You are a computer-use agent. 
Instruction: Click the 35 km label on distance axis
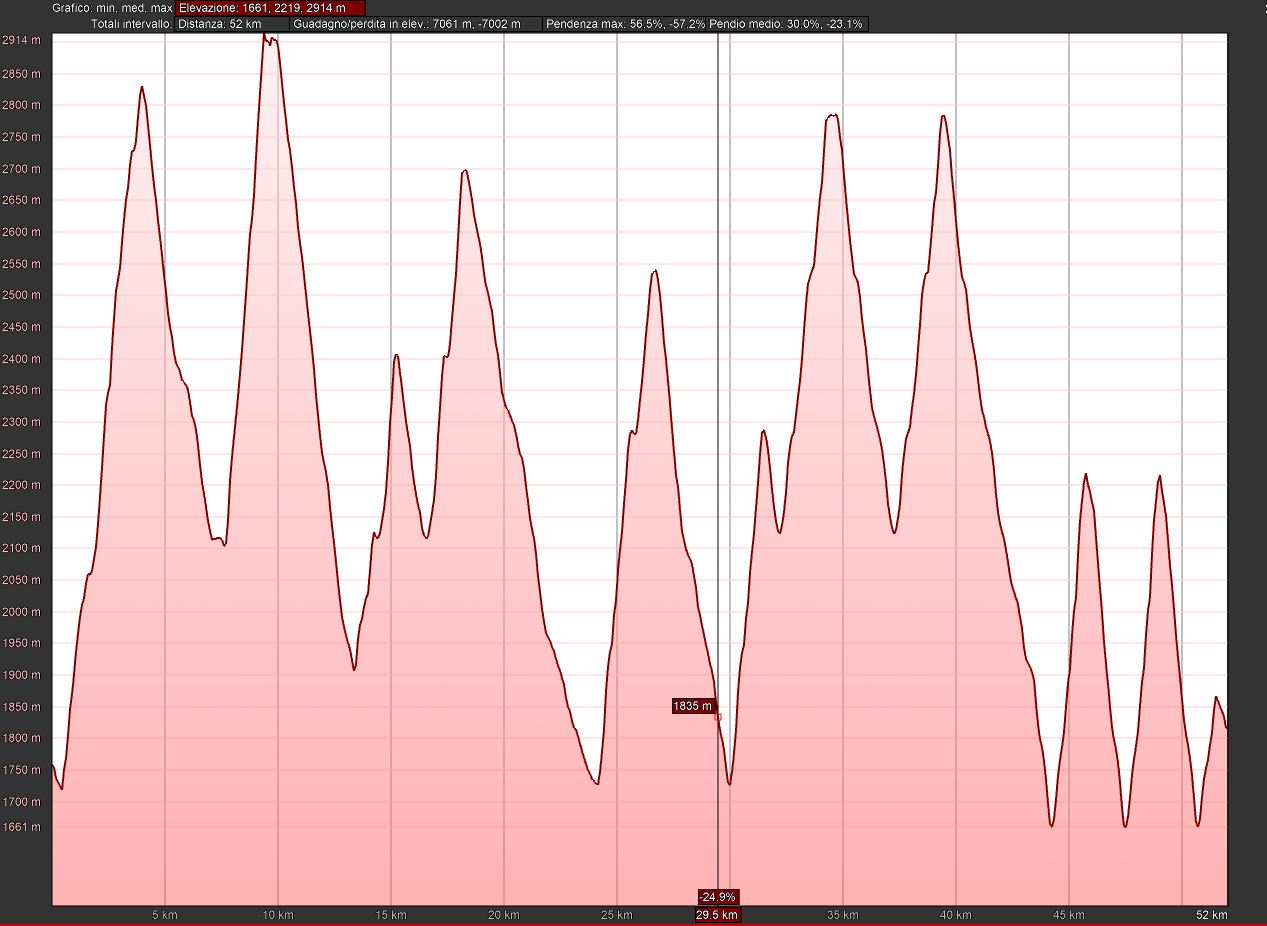point(843,915)
